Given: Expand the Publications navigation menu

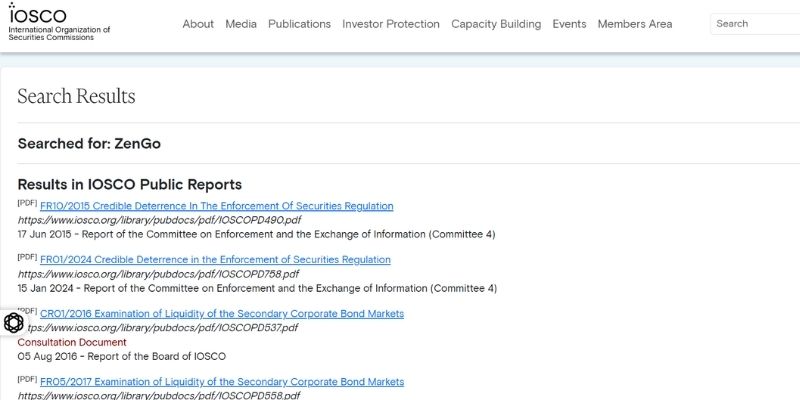Looking at the screenshot, I should tap(299, 24).
